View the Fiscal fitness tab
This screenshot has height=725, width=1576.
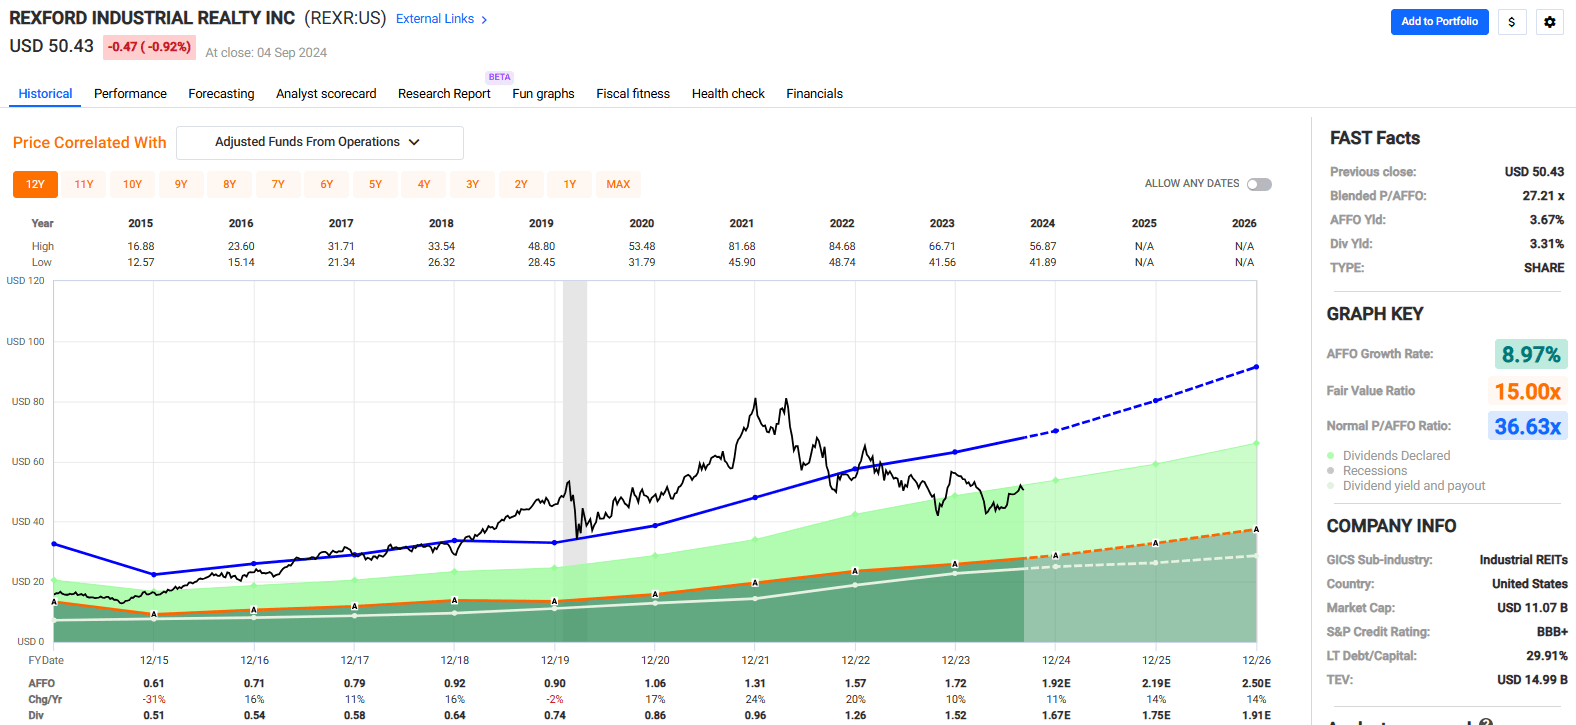pos(633,94)
